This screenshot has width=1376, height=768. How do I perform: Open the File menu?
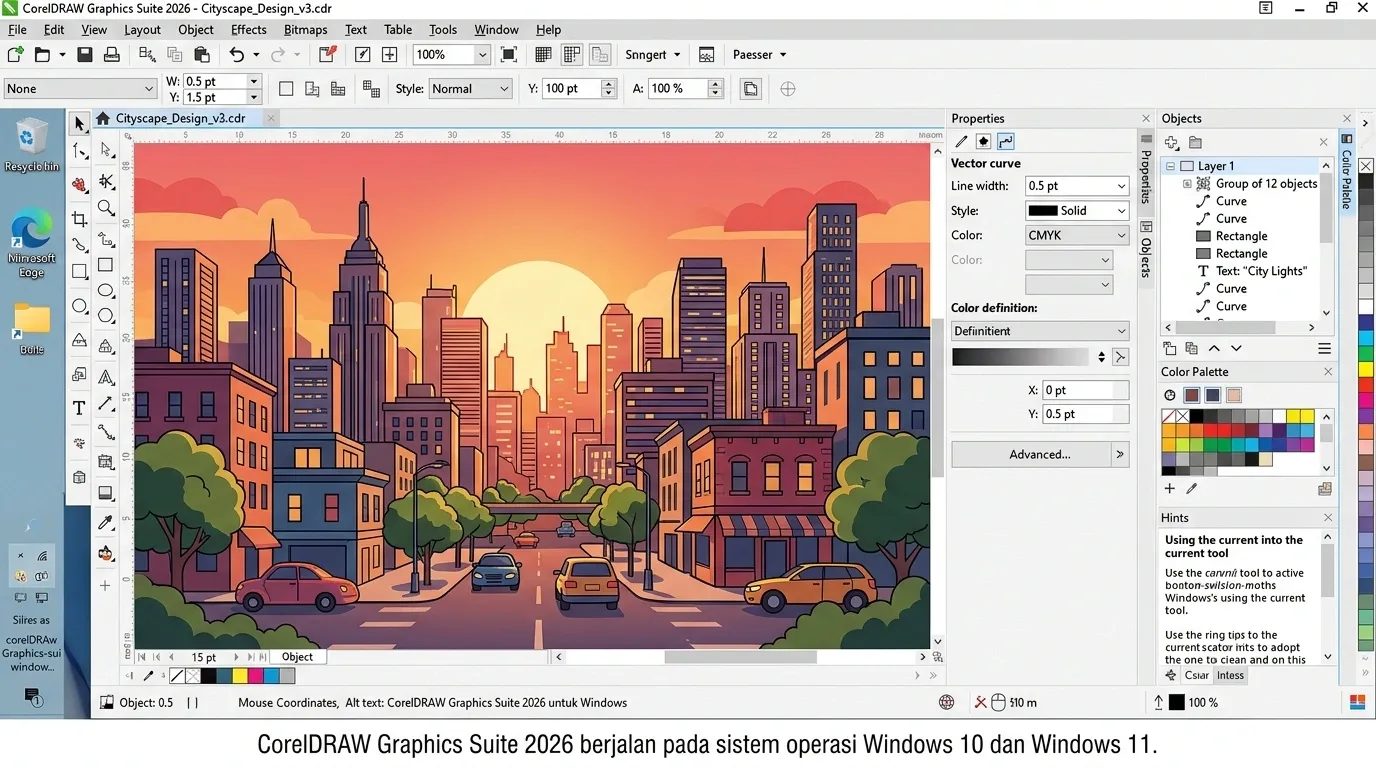tap(17, 29)
